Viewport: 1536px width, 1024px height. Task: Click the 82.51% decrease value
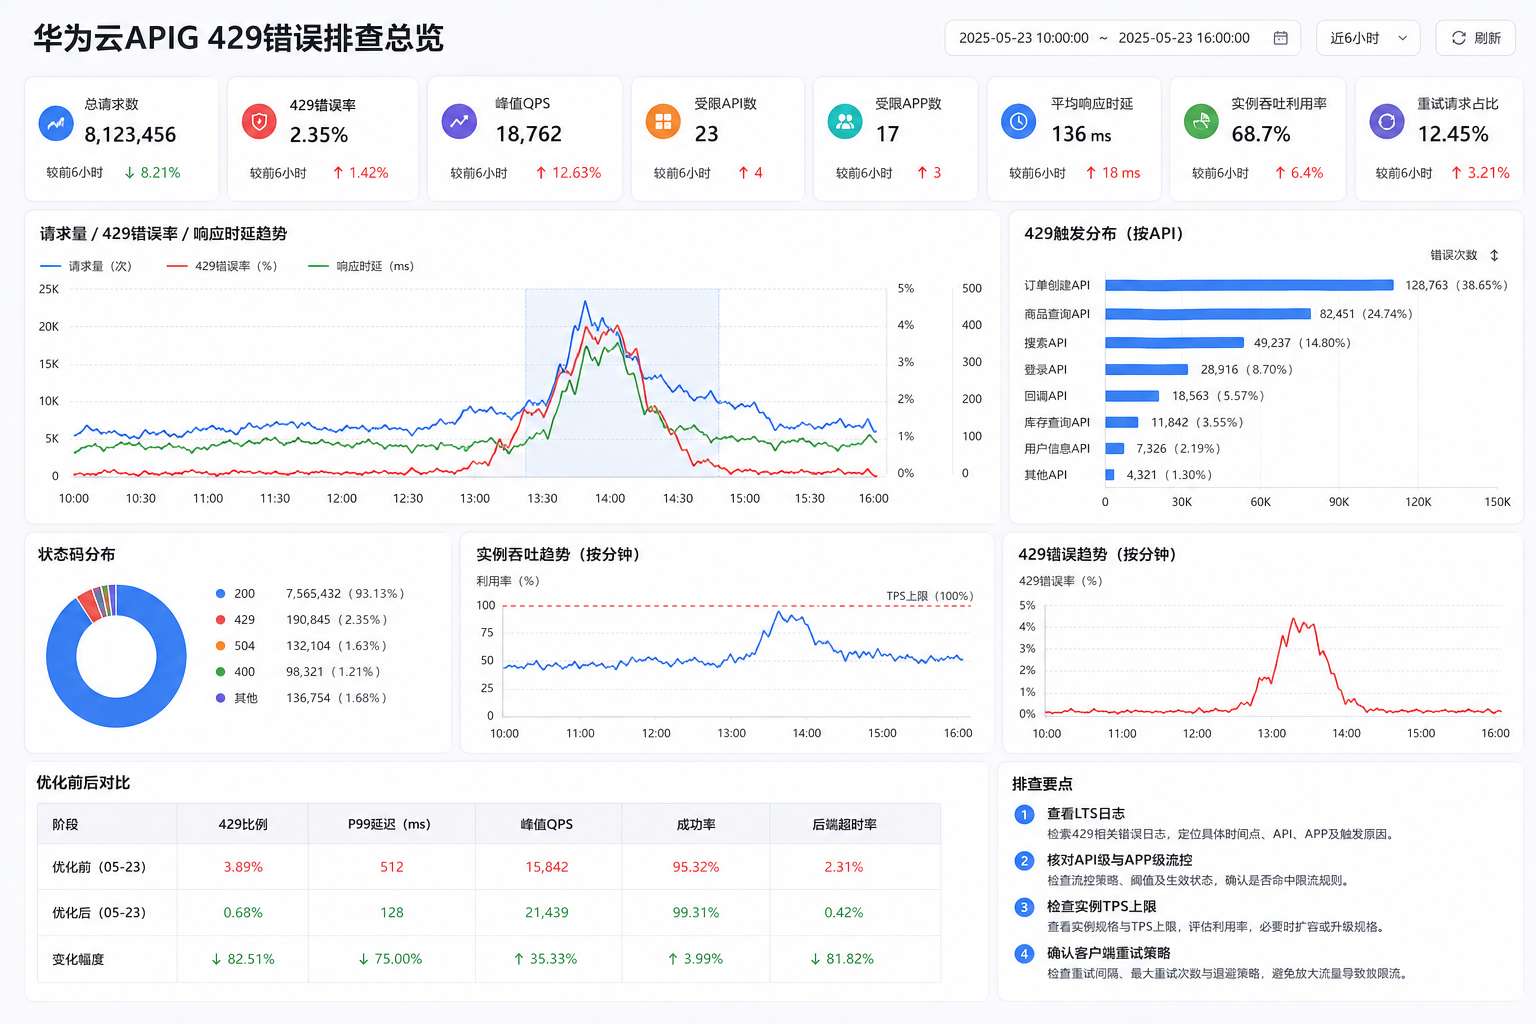243,959
